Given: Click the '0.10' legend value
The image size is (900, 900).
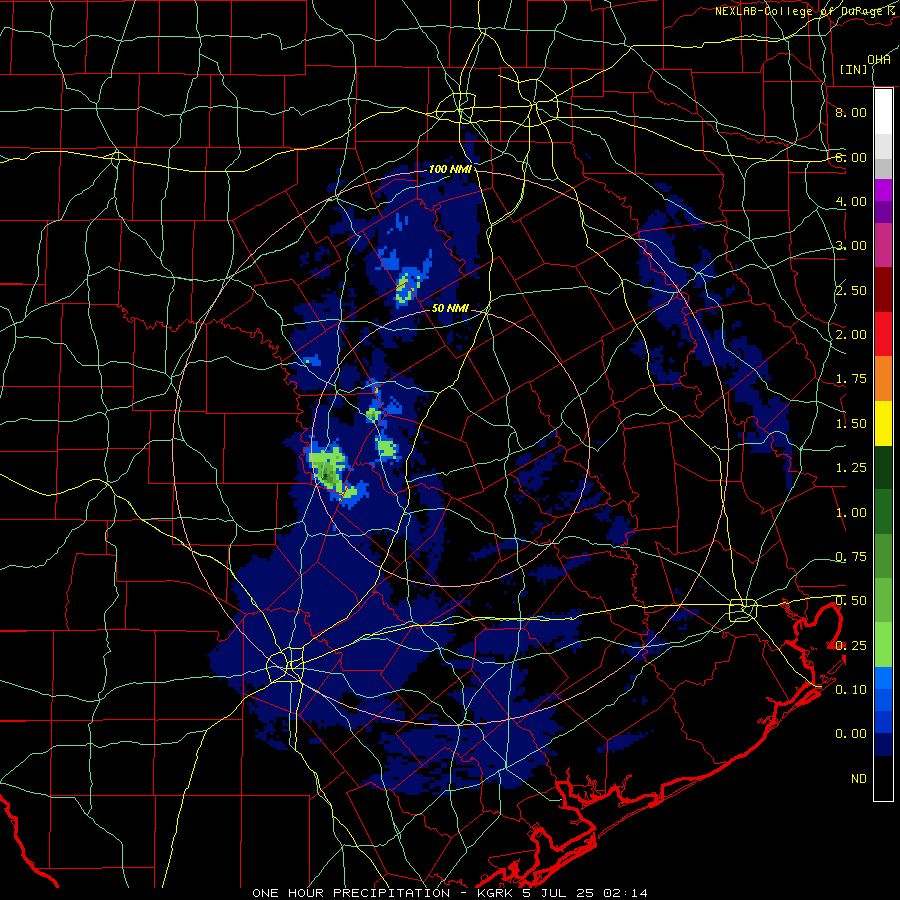Looking at the screenshot, I should (851, 689).
